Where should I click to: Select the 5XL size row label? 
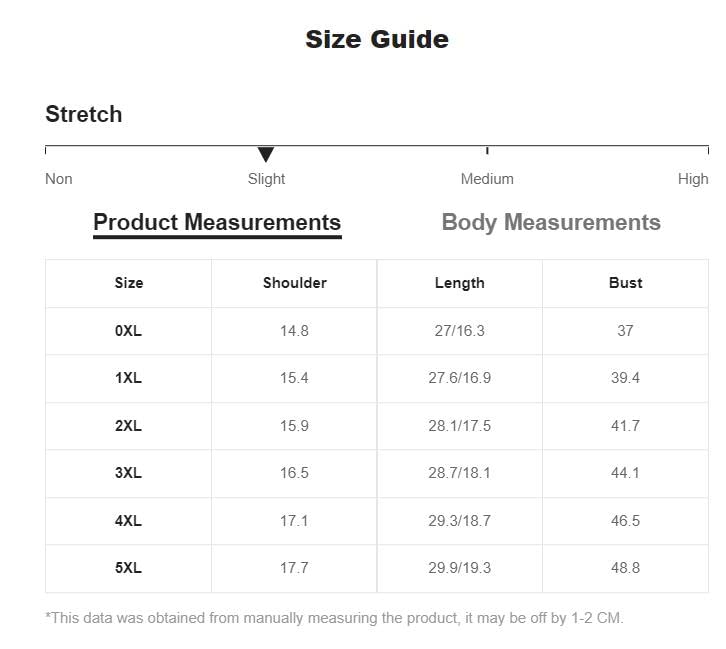click(128, 568)
